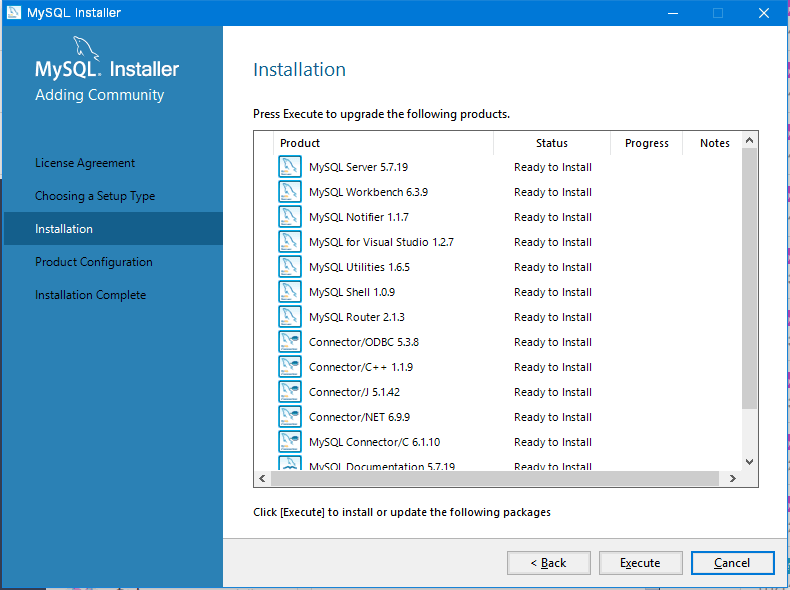Screen dimensions: 790x590
Task: Click the horizontal scrollbar right arrow
Action: click(732, 479)
